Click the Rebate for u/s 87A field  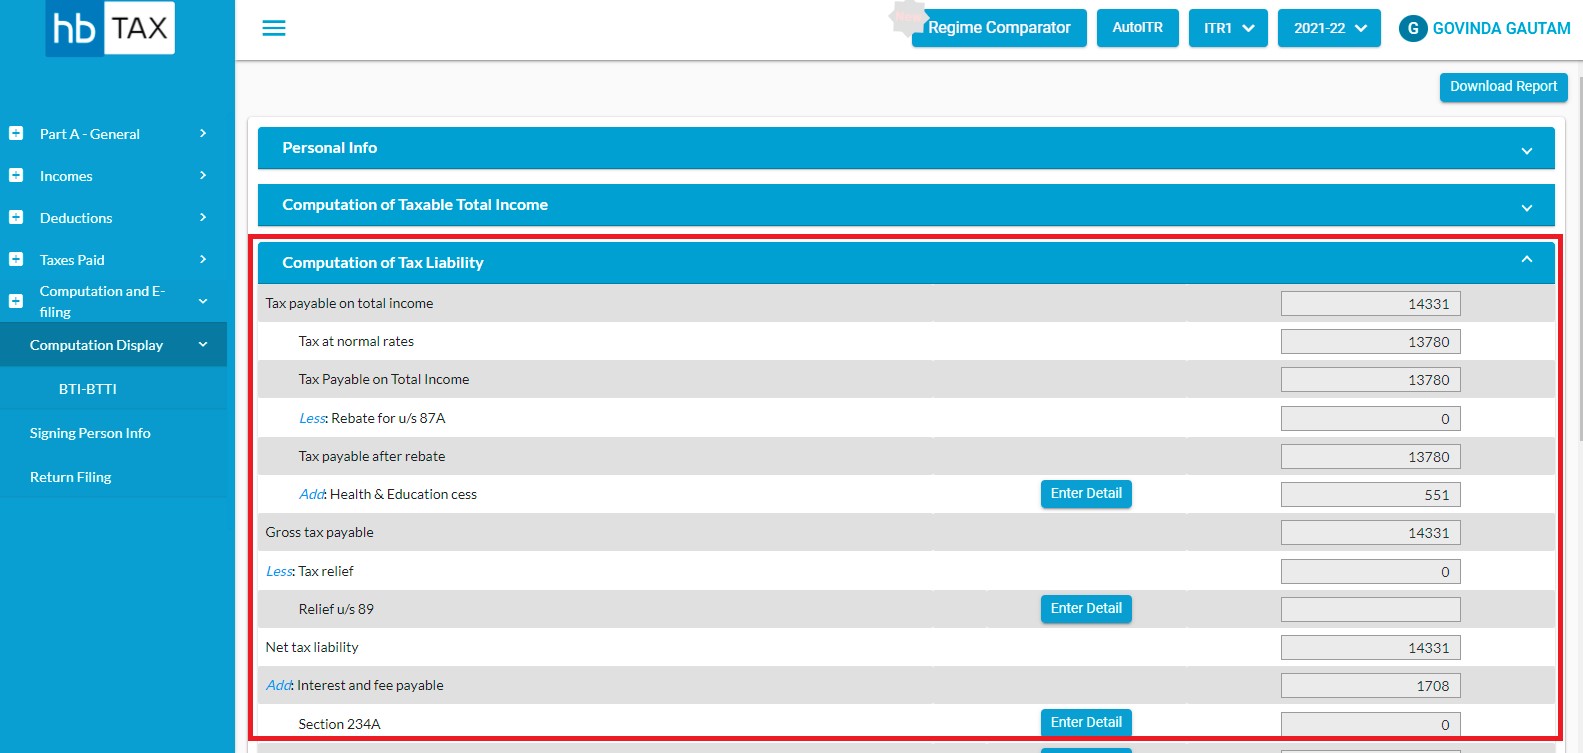(1371, 419)
